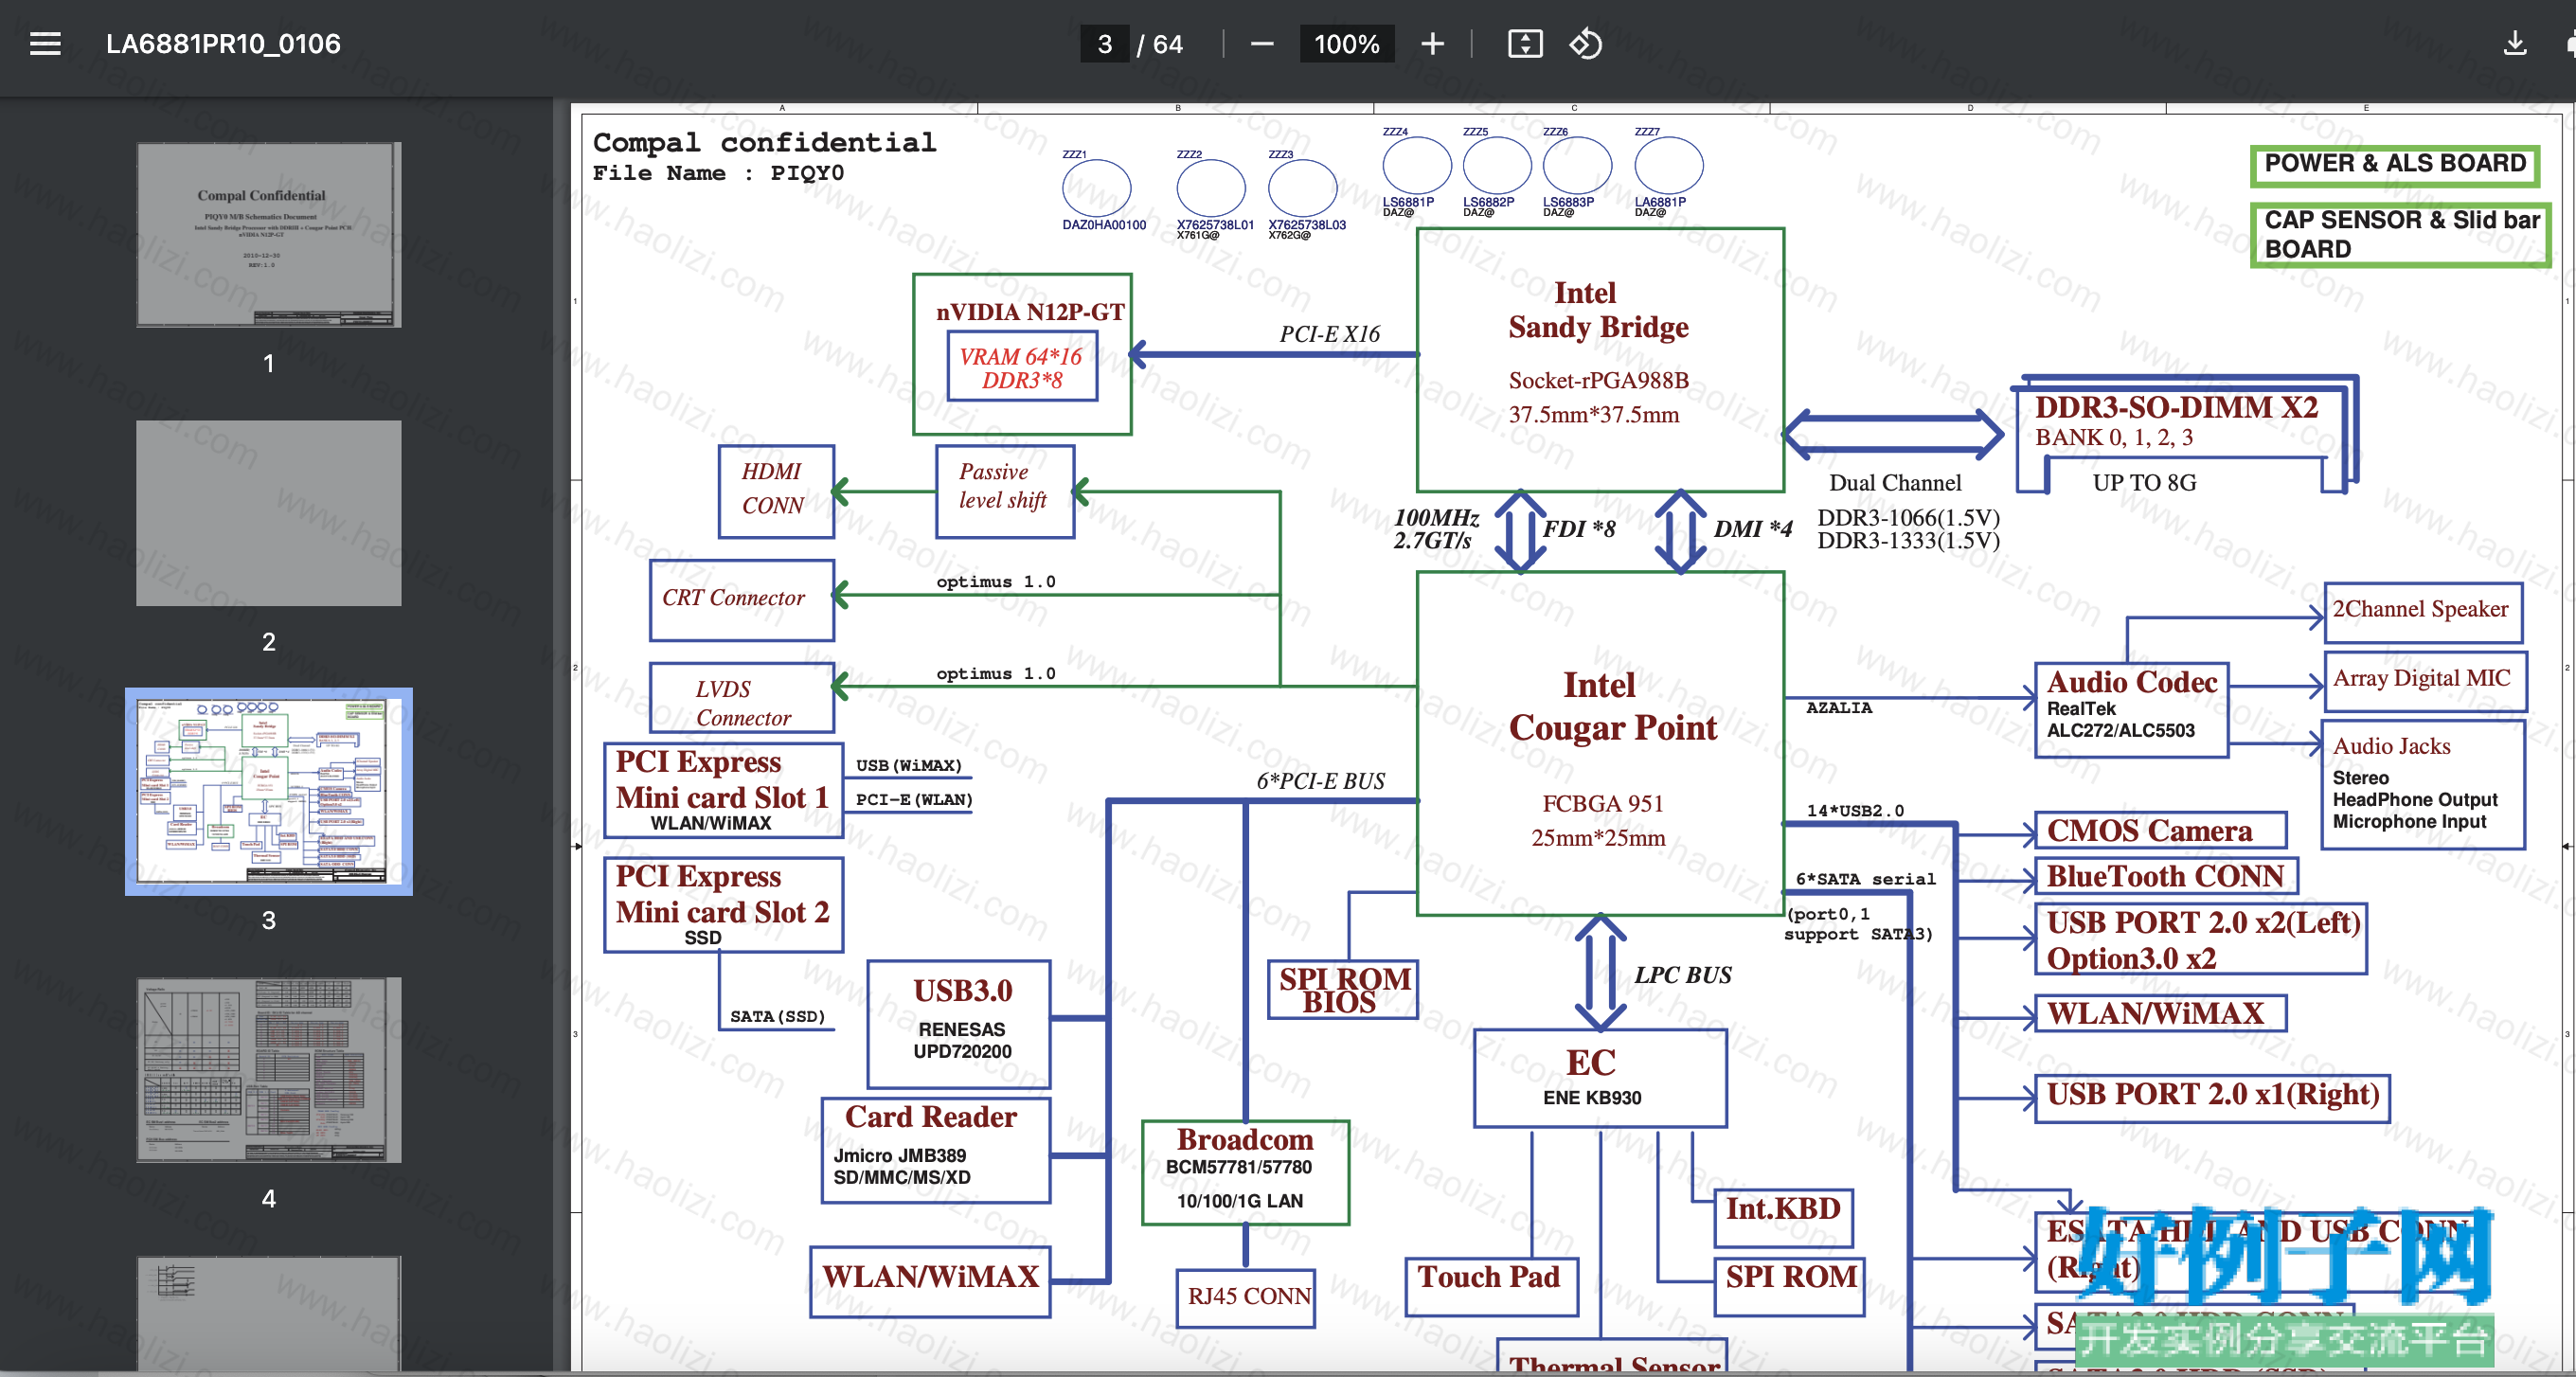The height and width of the screenshot is (1377, 2576).
Task: Click the 14*USB2.0 label
Action: pyautogui.click(x=1855, y=811)
